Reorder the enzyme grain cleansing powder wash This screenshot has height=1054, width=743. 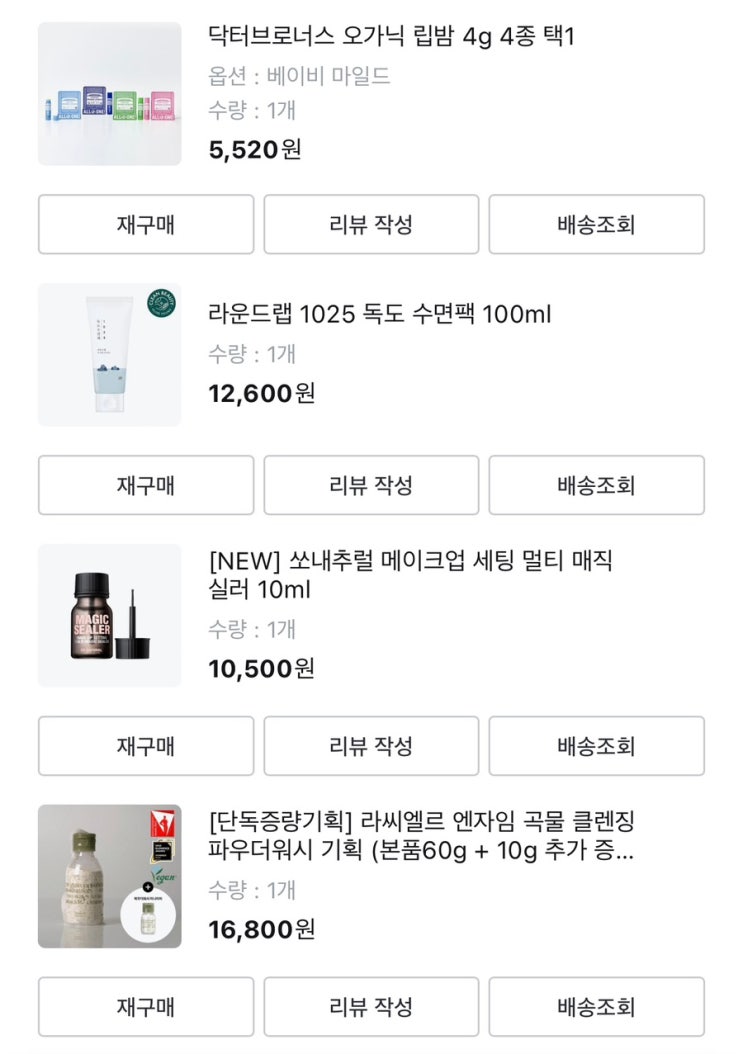click(x=146, y=1006)
